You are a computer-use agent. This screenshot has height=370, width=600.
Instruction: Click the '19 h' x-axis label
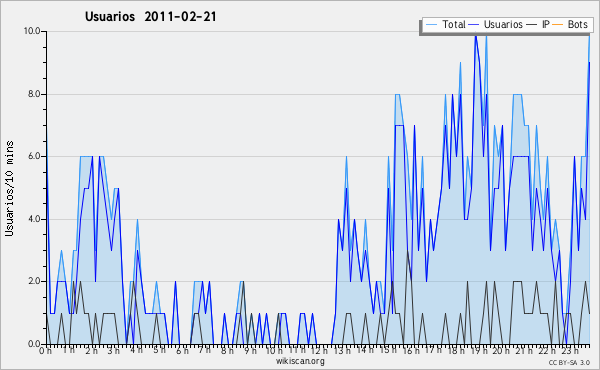pyautogui.click(x=478, y=350)
